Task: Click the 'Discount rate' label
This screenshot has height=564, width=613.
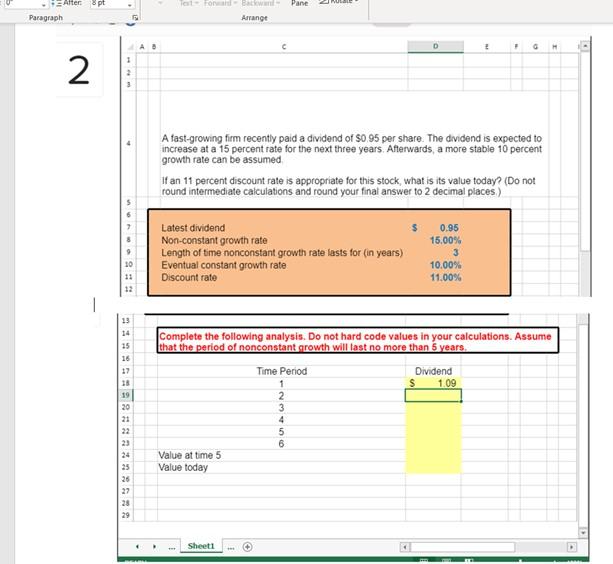Action: (189, 278)
